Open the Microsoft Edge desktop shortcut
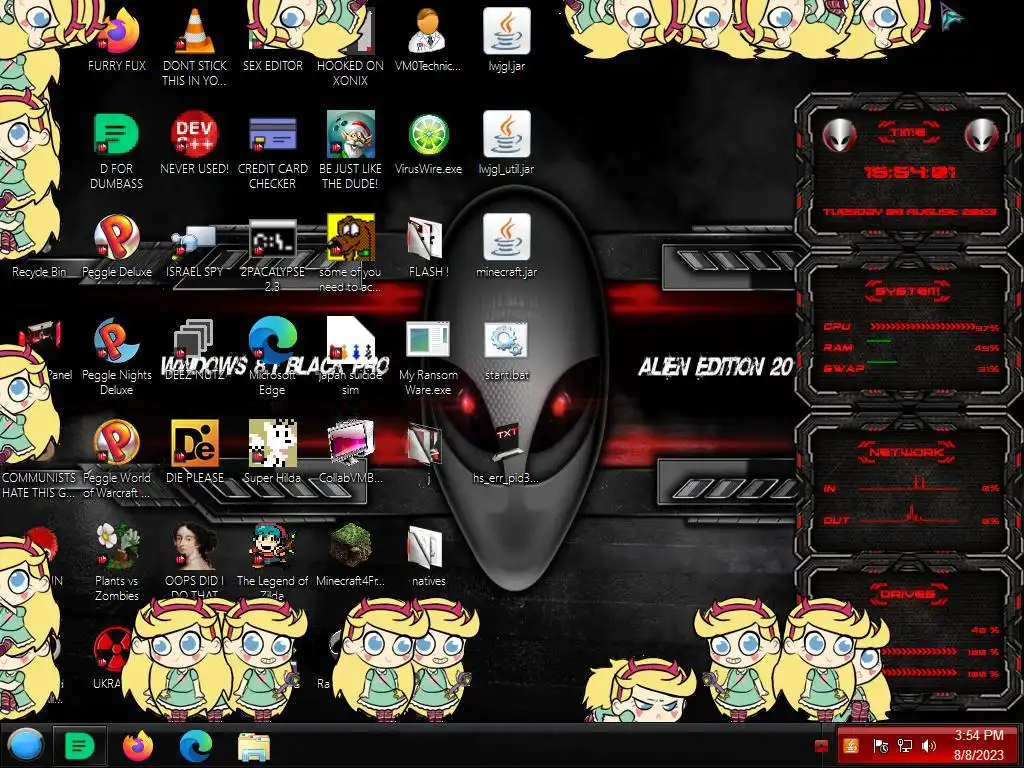 click(x=272, y=341)
